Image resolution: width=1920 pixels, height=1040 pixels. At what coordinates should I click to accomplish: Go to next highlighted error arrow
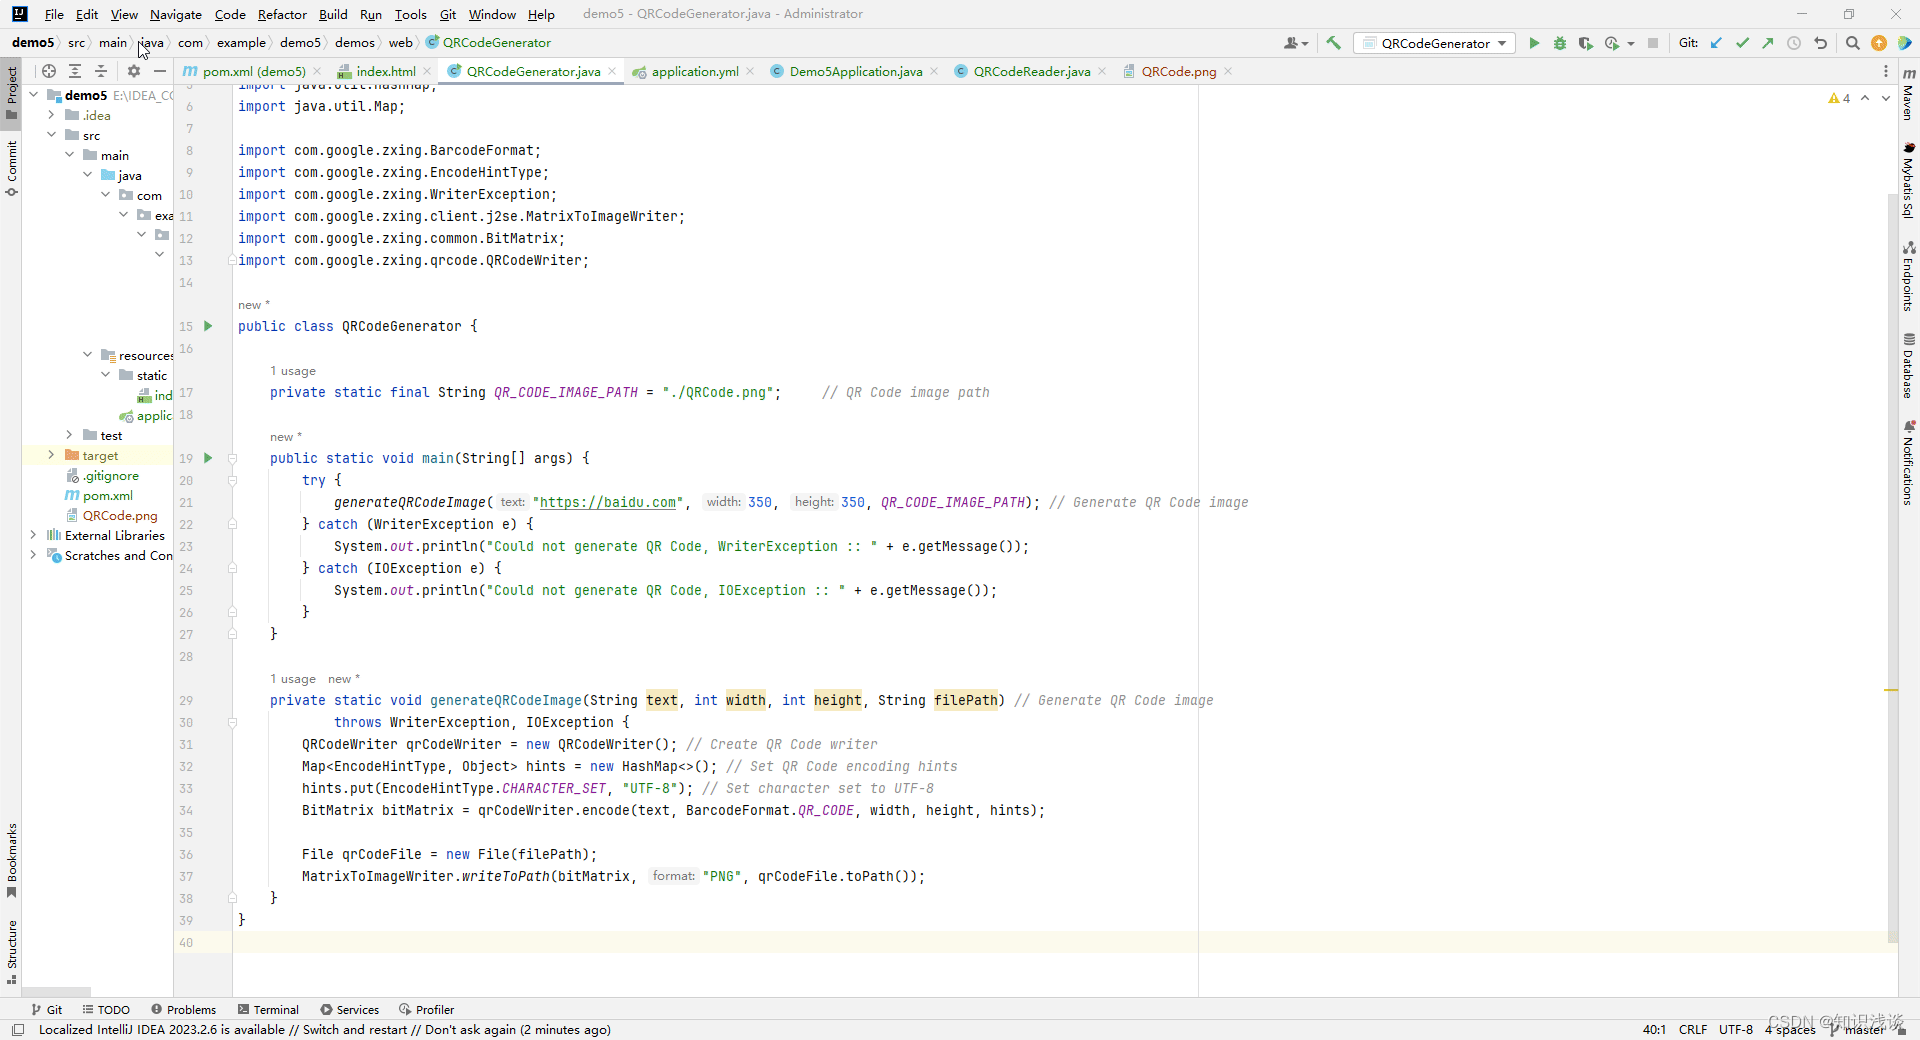(1886, 98)
